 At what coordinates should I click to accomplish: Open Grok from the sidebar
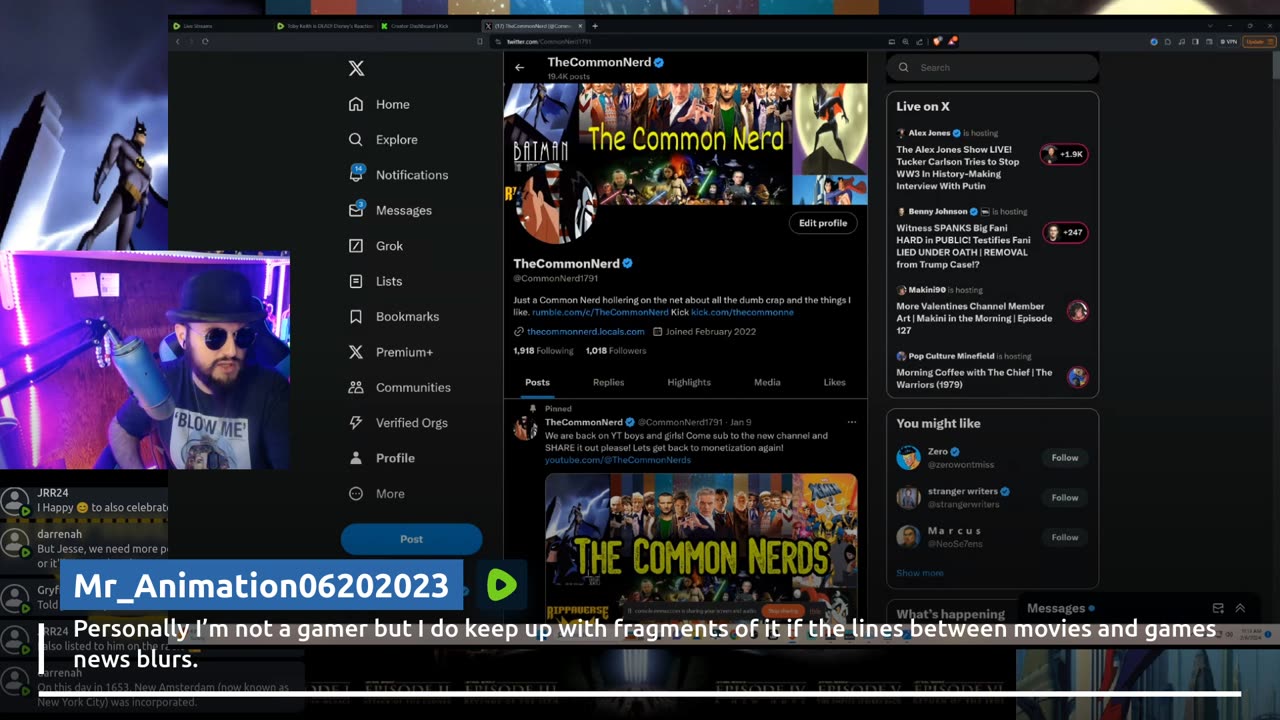(x=376, y=246)
